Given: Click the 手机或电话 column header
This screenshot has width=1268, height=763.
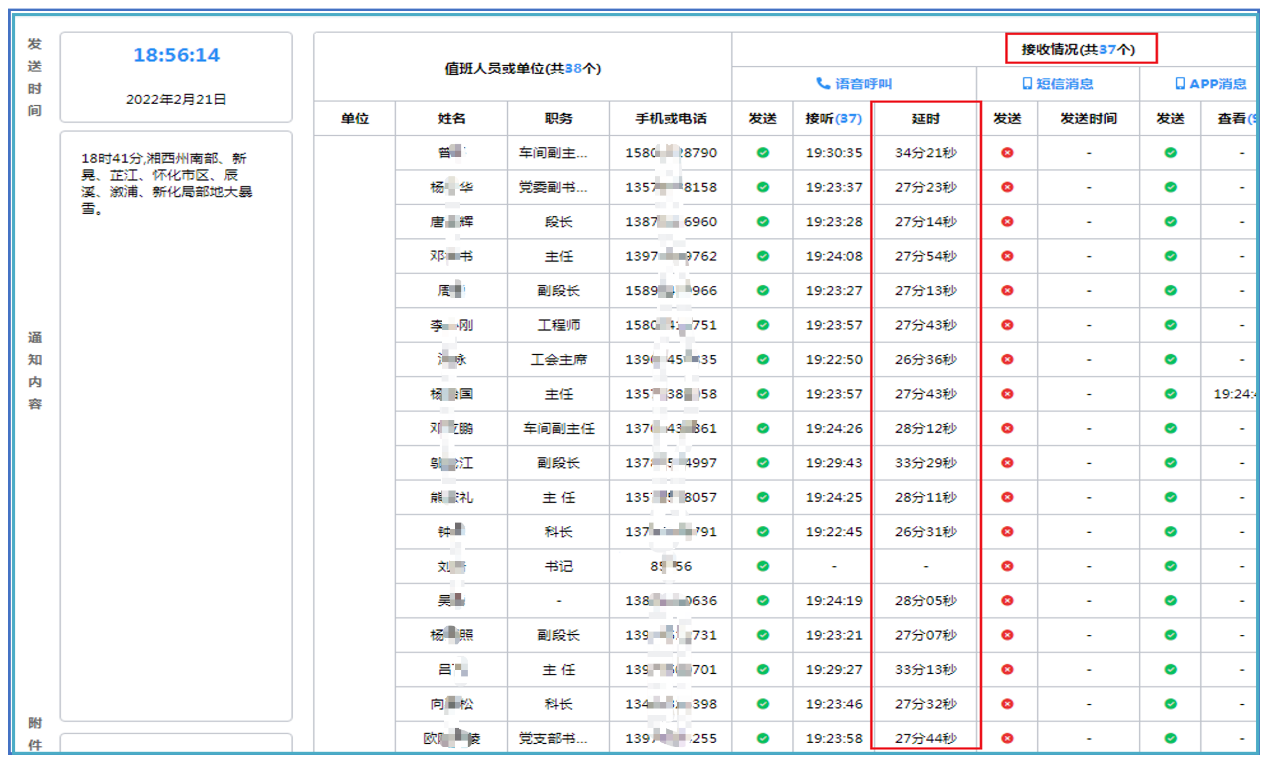Looking at the screenshot, I should (x=671, y=118).
